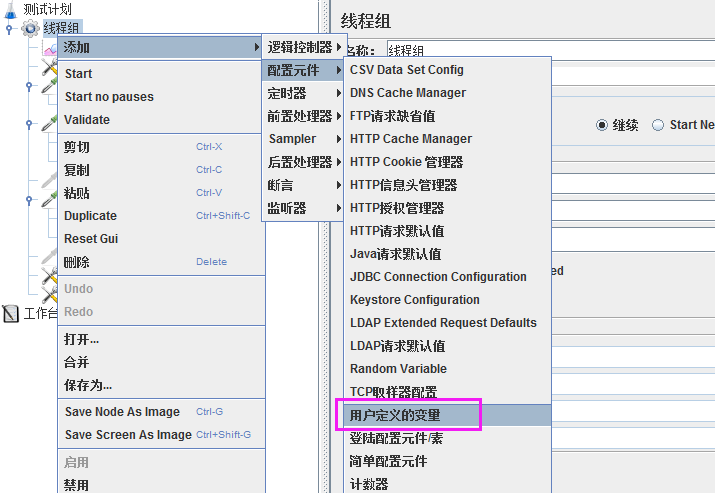
Task: Add CSV Data Set Config
Action: tap(447, 70)
